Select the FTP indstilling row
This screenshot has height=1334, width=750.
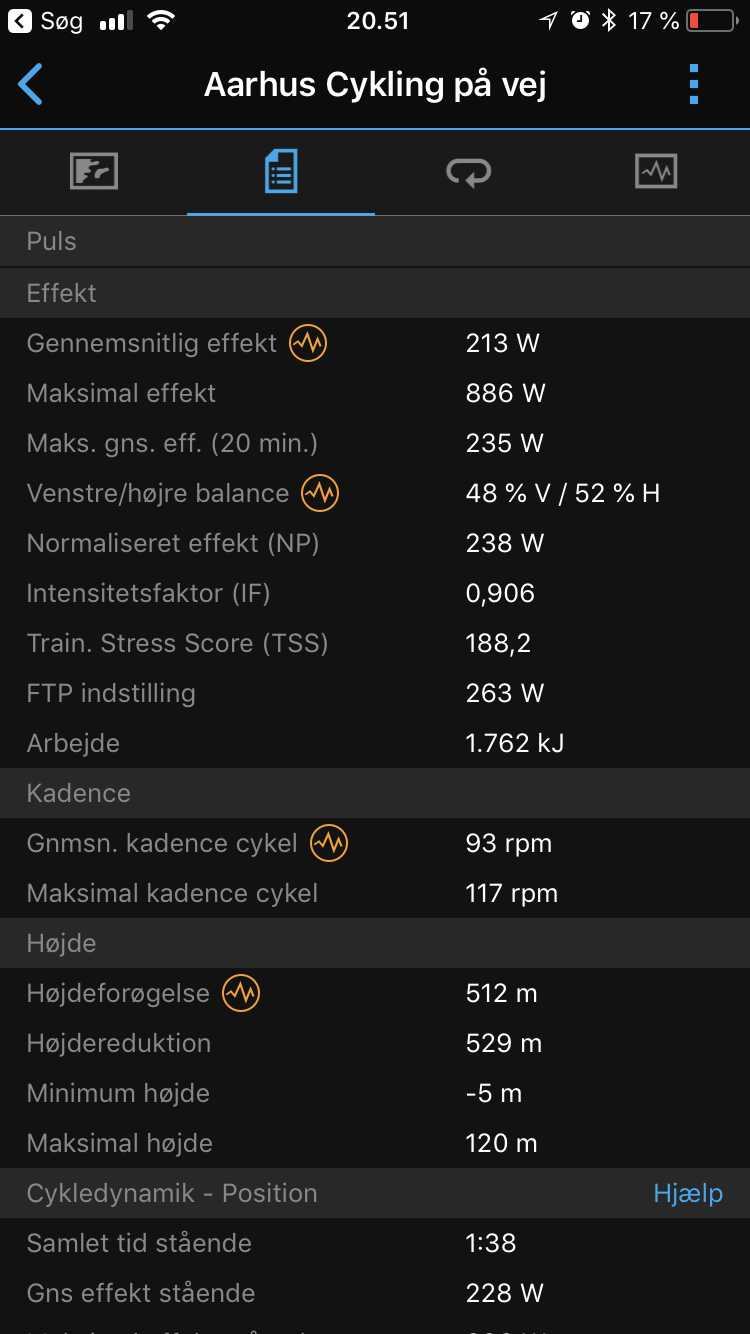coord(375,693)
